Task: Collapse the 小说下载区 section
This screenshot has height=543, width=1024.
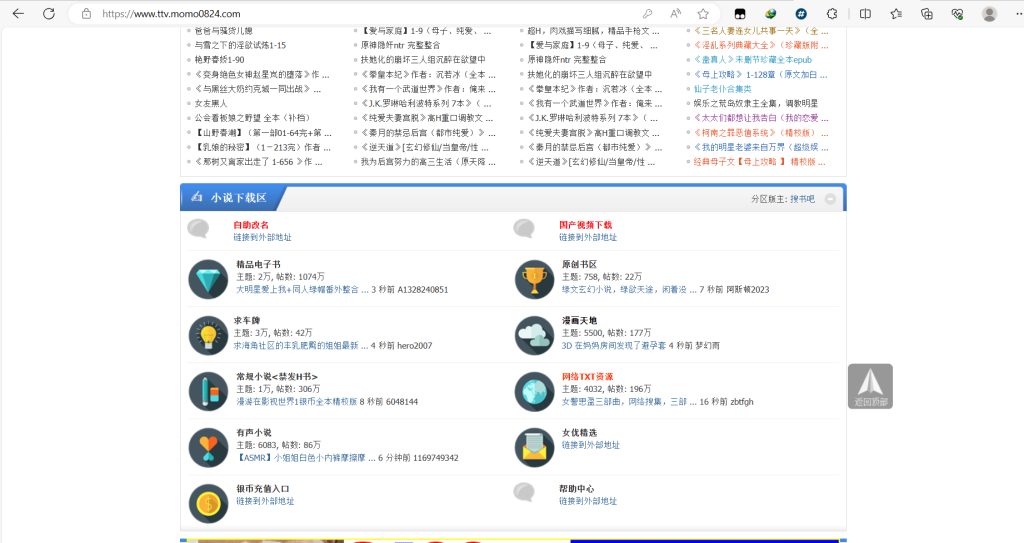Action: (x=830, y=199)
